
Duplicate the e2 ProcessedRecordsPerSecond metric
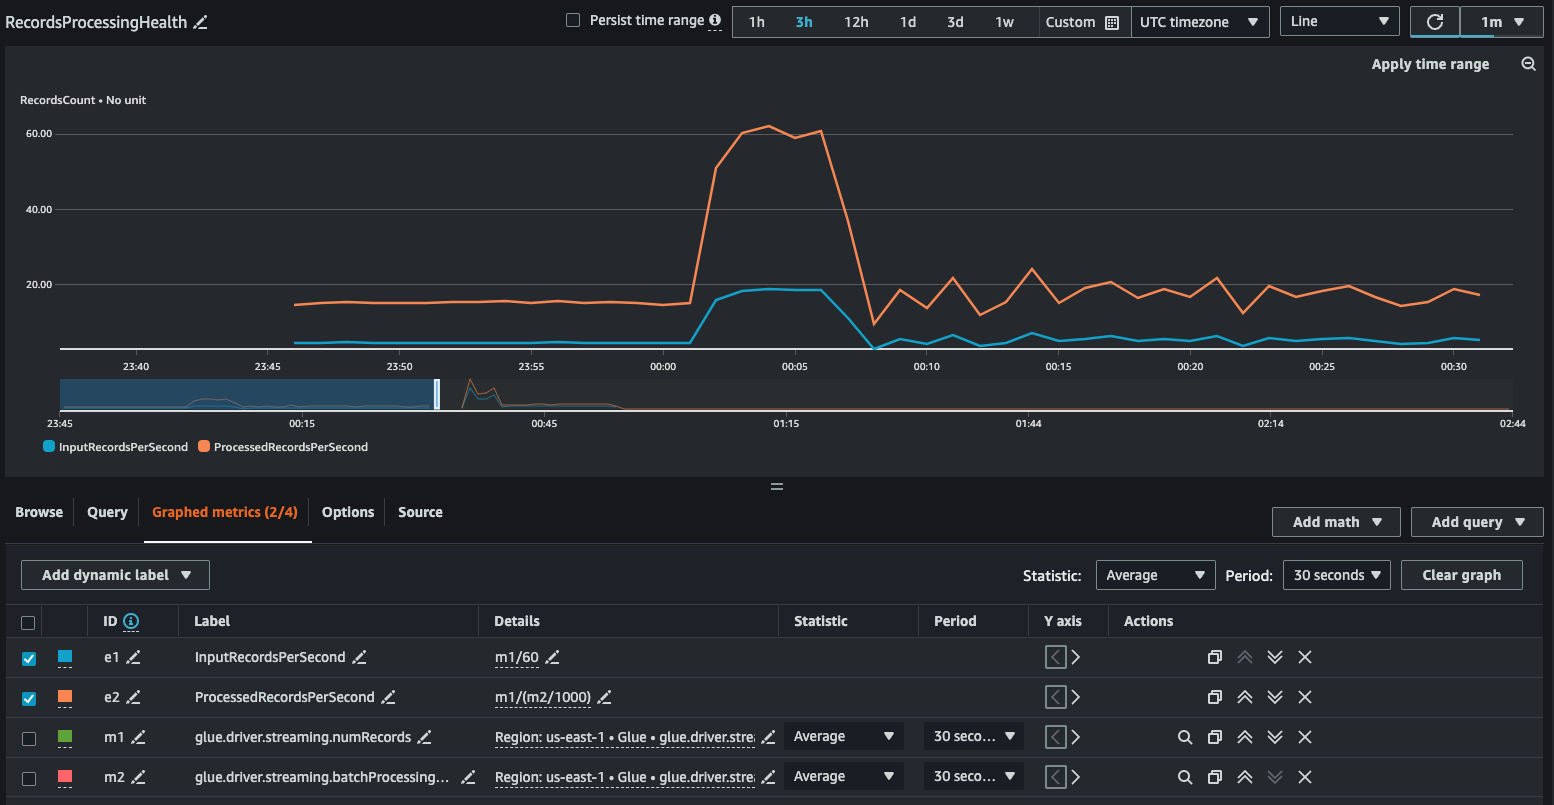[1214, 697]
